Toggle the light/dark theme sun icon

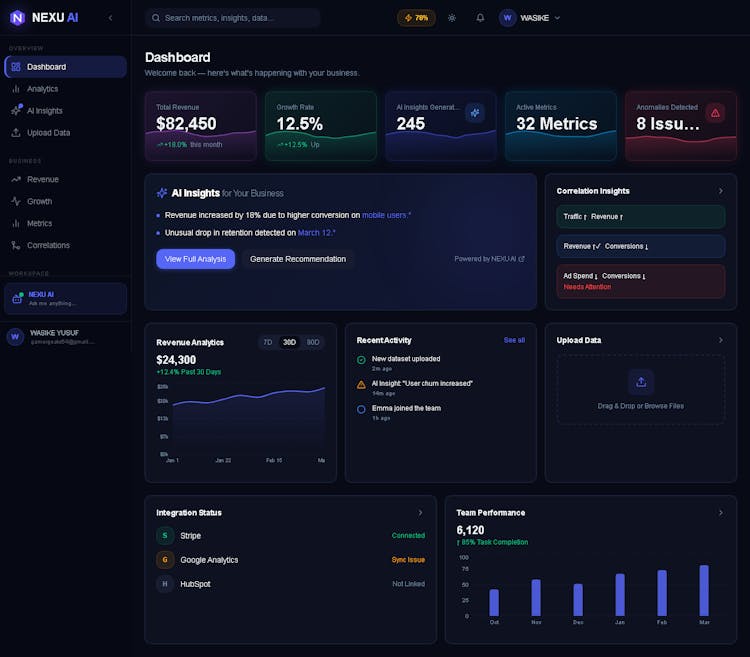click(x=452, y=18)
